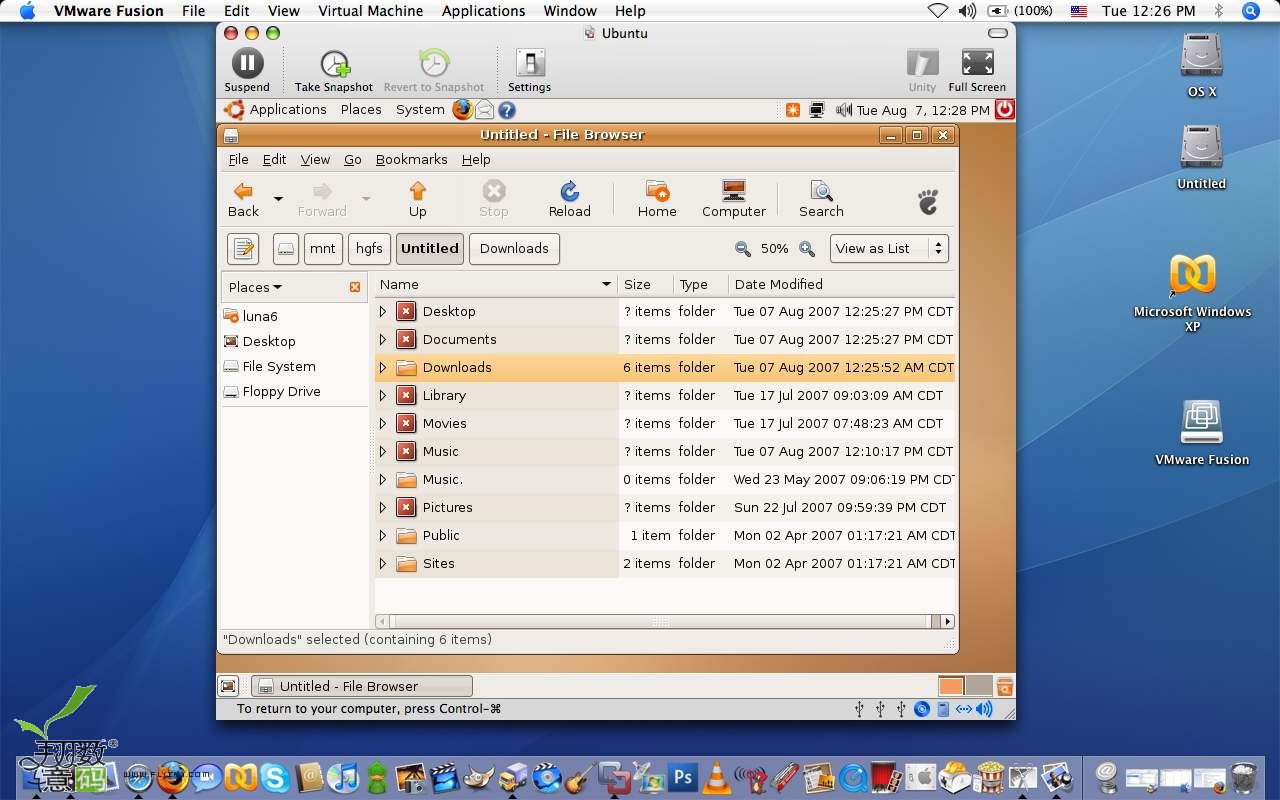Open Skype from the Dock
This screenshot has height=800, width=1280.
[x=273, y=777]
